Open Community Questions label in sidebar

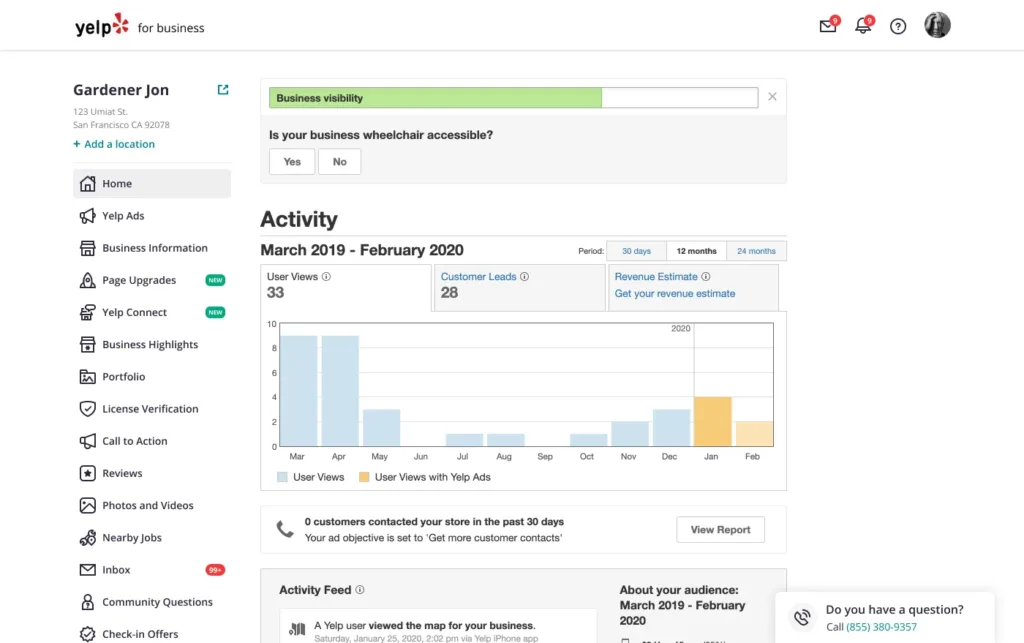(157, 602)
